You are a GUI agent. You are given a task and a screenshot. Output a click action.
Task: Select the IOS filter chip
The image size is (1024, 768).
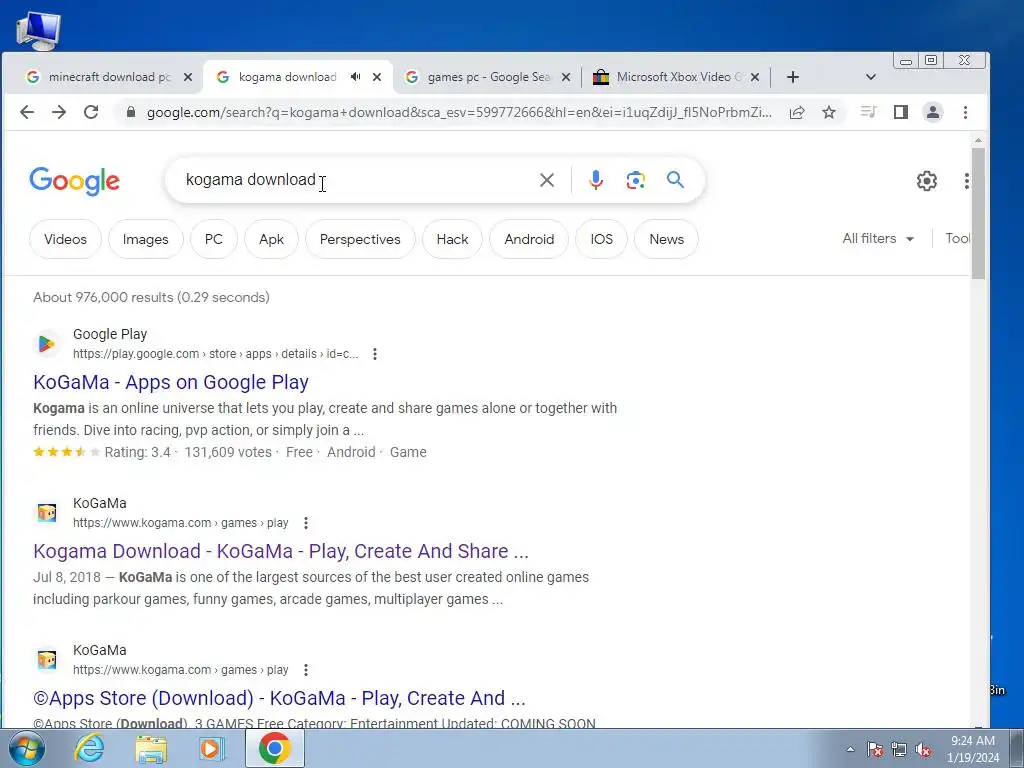coord(601,239)
